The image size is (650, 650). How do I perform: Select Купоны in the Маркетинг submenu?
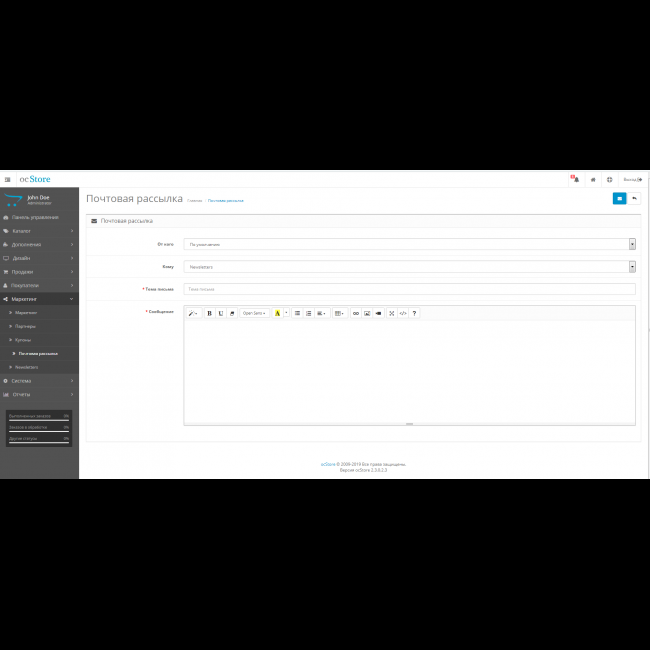23,340
